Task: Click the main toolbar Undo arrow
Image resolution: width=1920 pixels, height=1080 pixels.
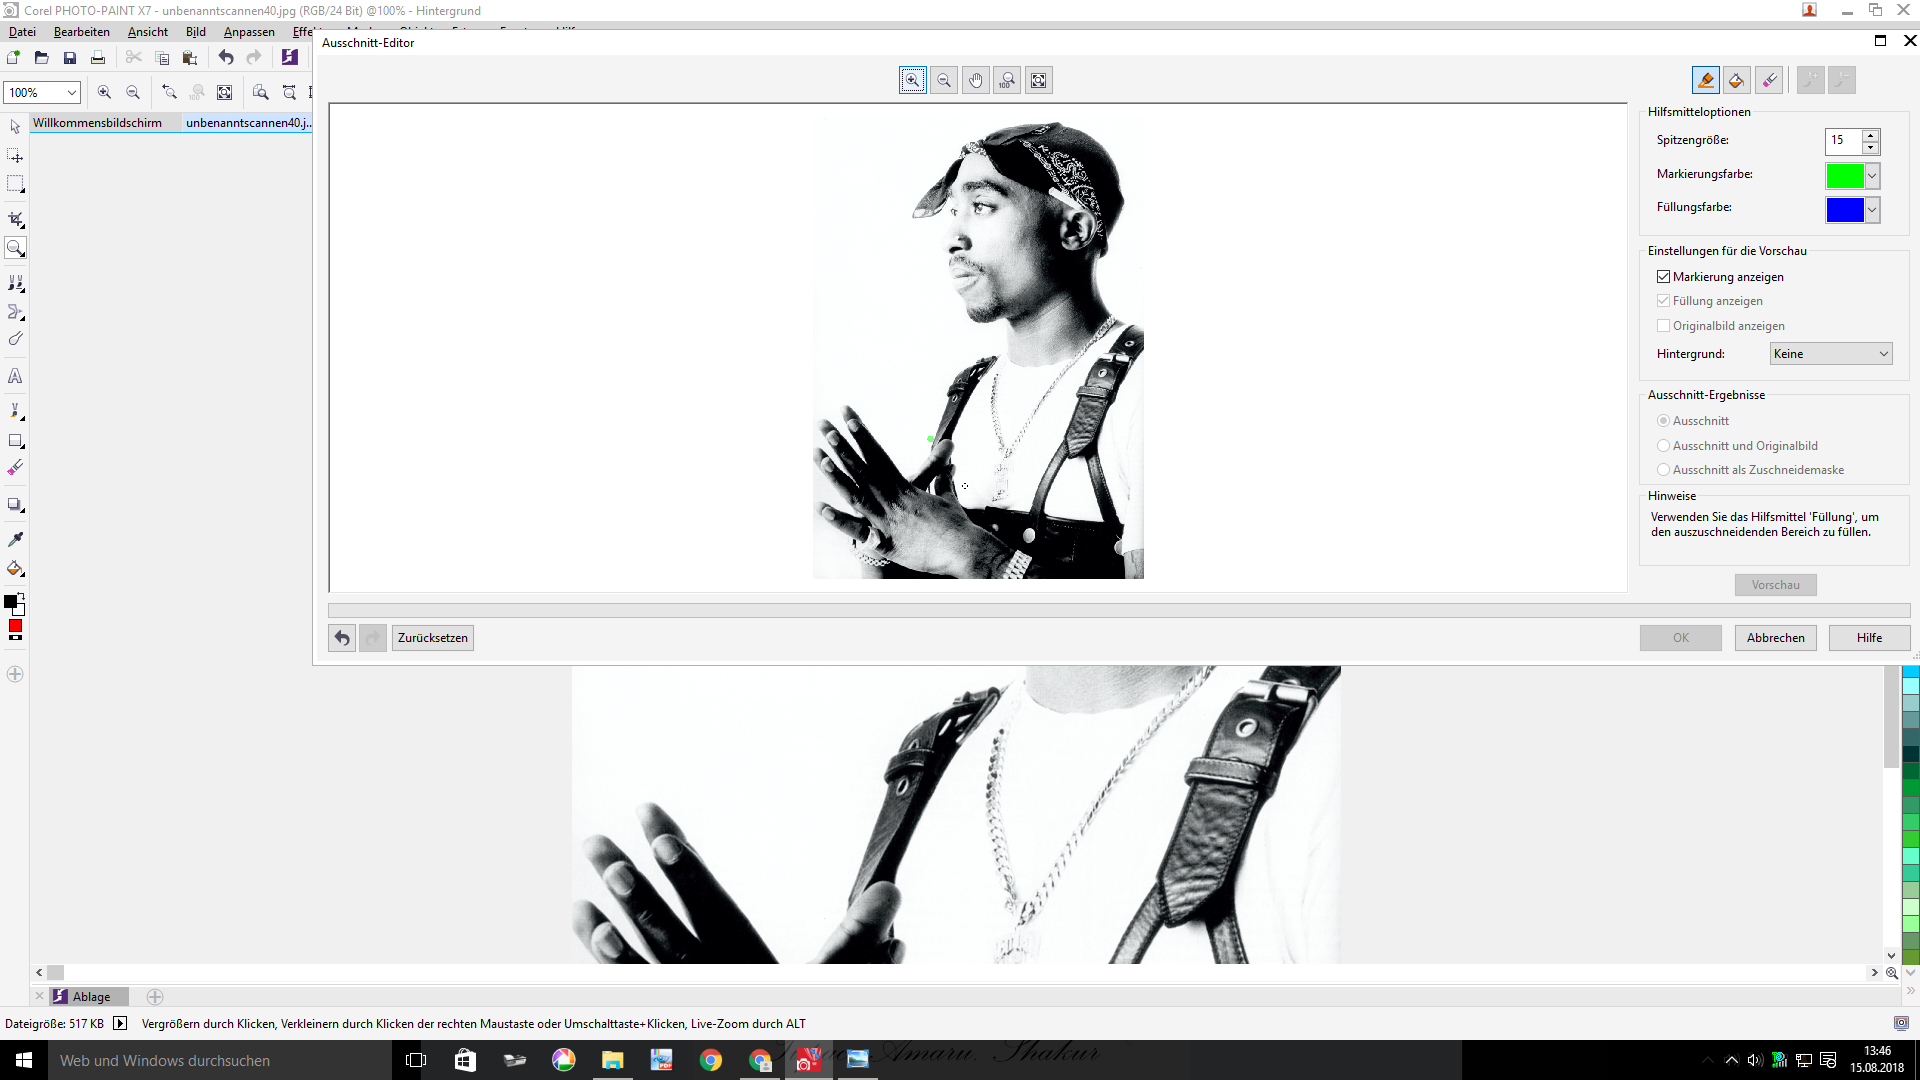Action: click(226, 58)
